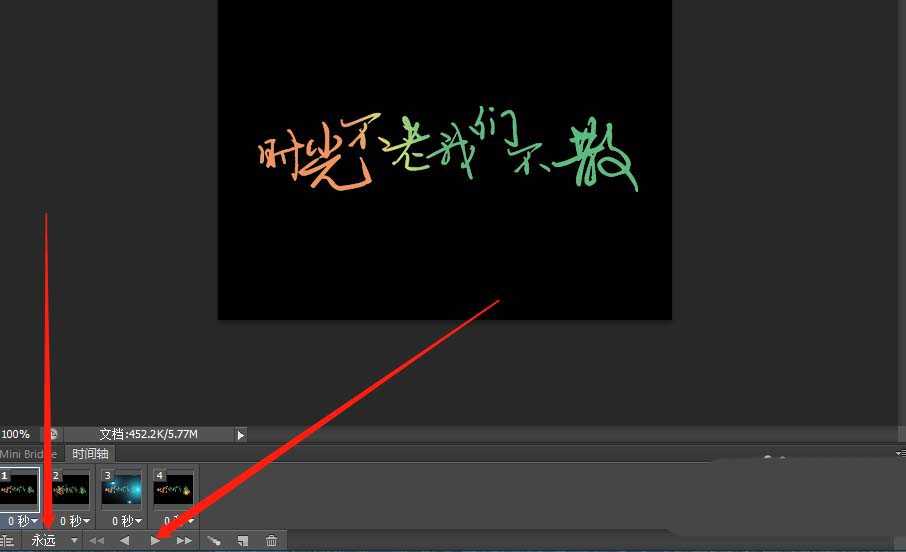Screen dimensions: 906x552
Task: Convert to video timeline icon
Action: pyautogui.click(x=7, y=540)
